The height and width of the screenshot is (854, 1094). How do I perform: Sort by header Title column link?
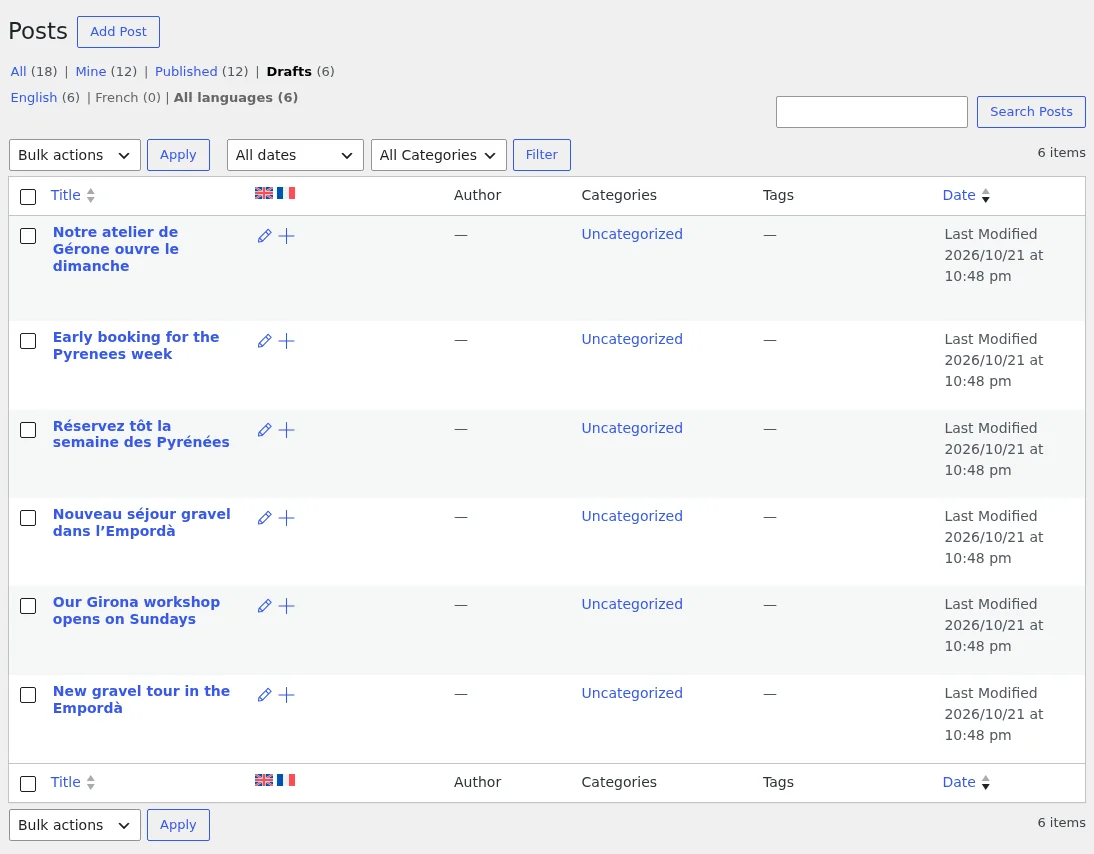click(66, 195)
